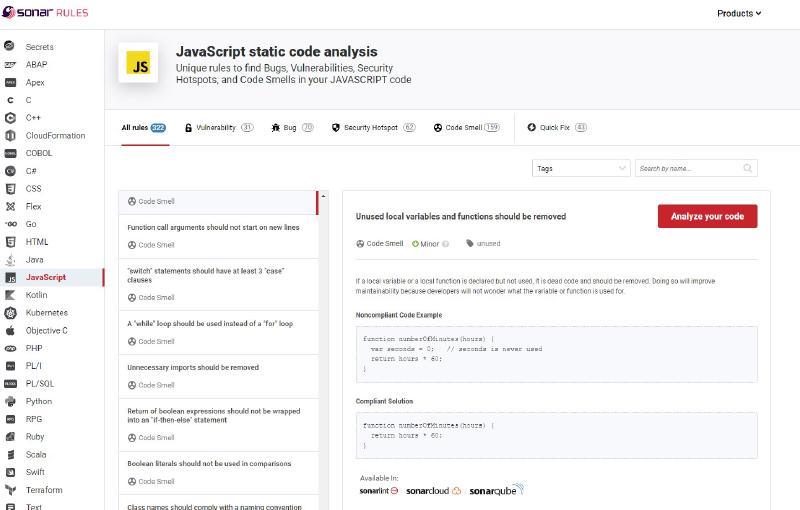The height and width of the screenshot is (510, 800).
Task: Open the SonarQube link
Action: [496, 491]
